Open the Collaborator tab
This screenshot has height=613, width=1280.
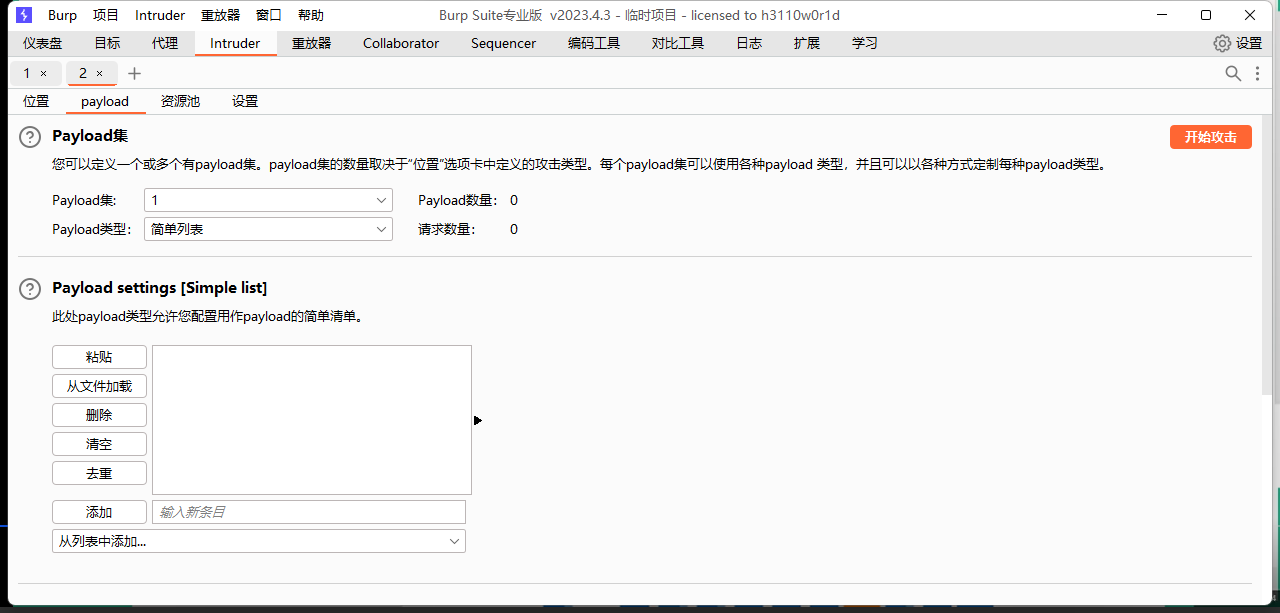pyautogui.click(x=401, y=43)
